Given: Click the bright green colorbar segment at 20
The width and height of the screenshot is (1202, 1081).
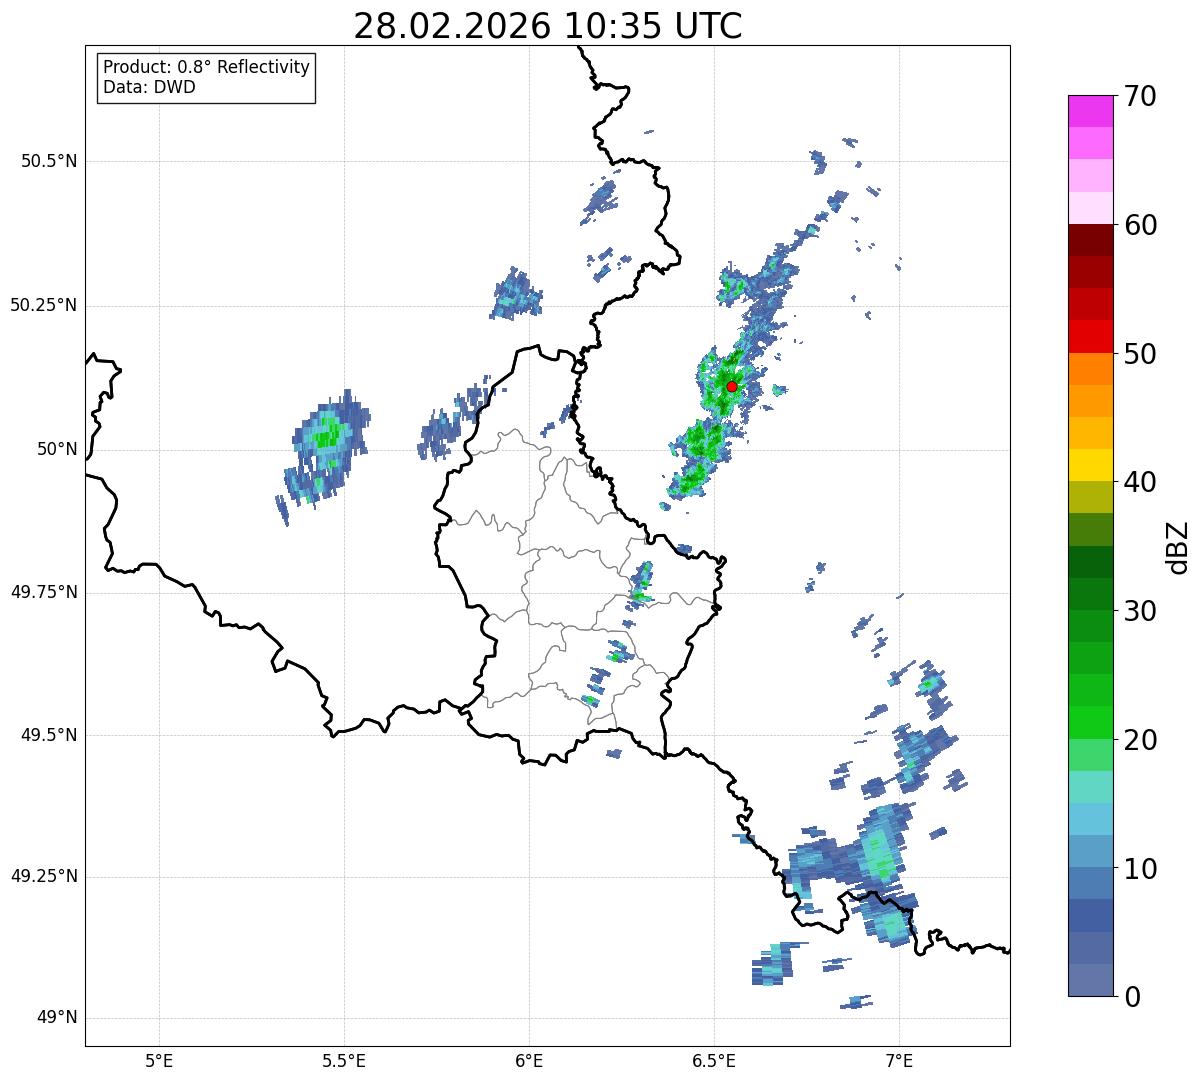Looking at the screenshot, I should pos(1090,723).
